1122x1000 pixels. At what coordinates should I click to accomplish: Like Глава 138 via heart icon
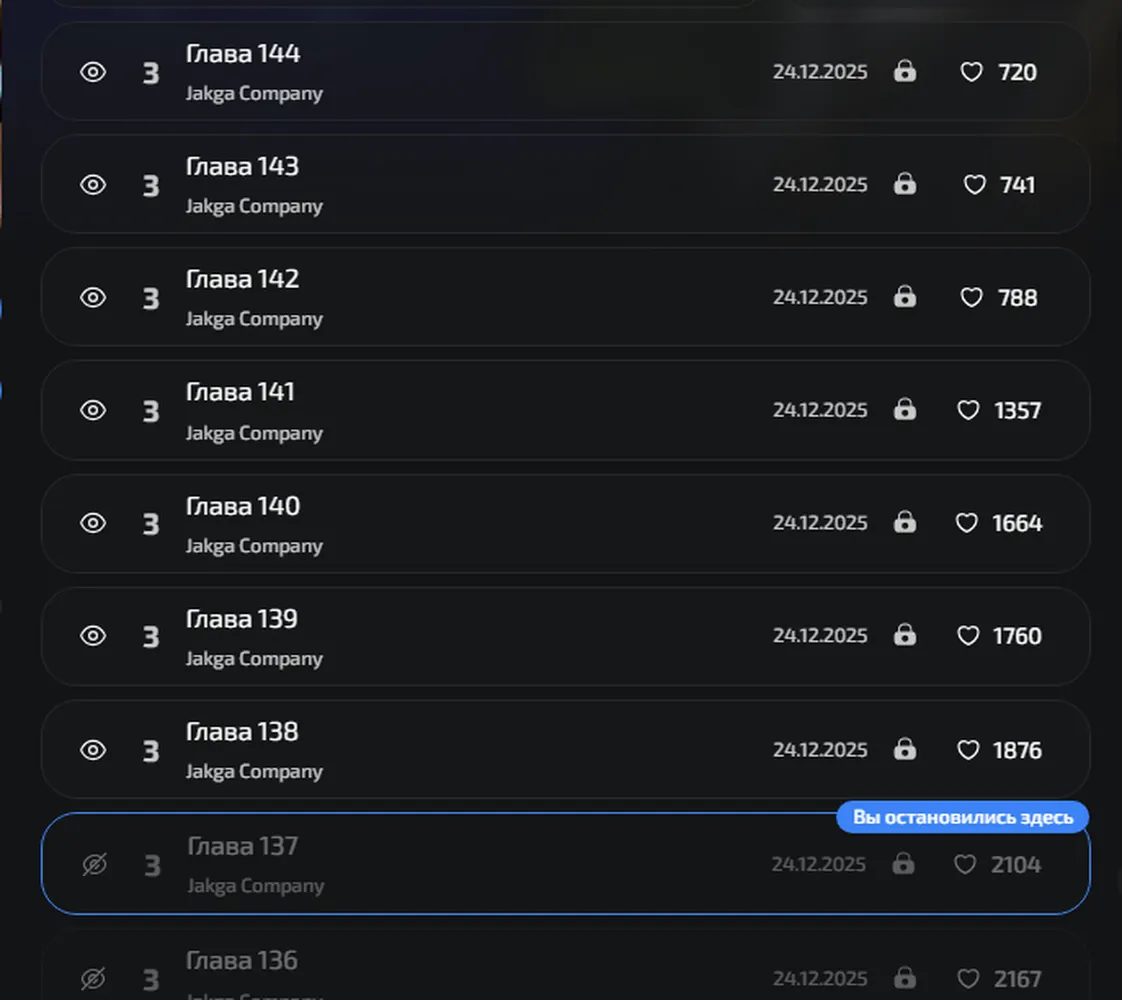click(x=968, y=750)
